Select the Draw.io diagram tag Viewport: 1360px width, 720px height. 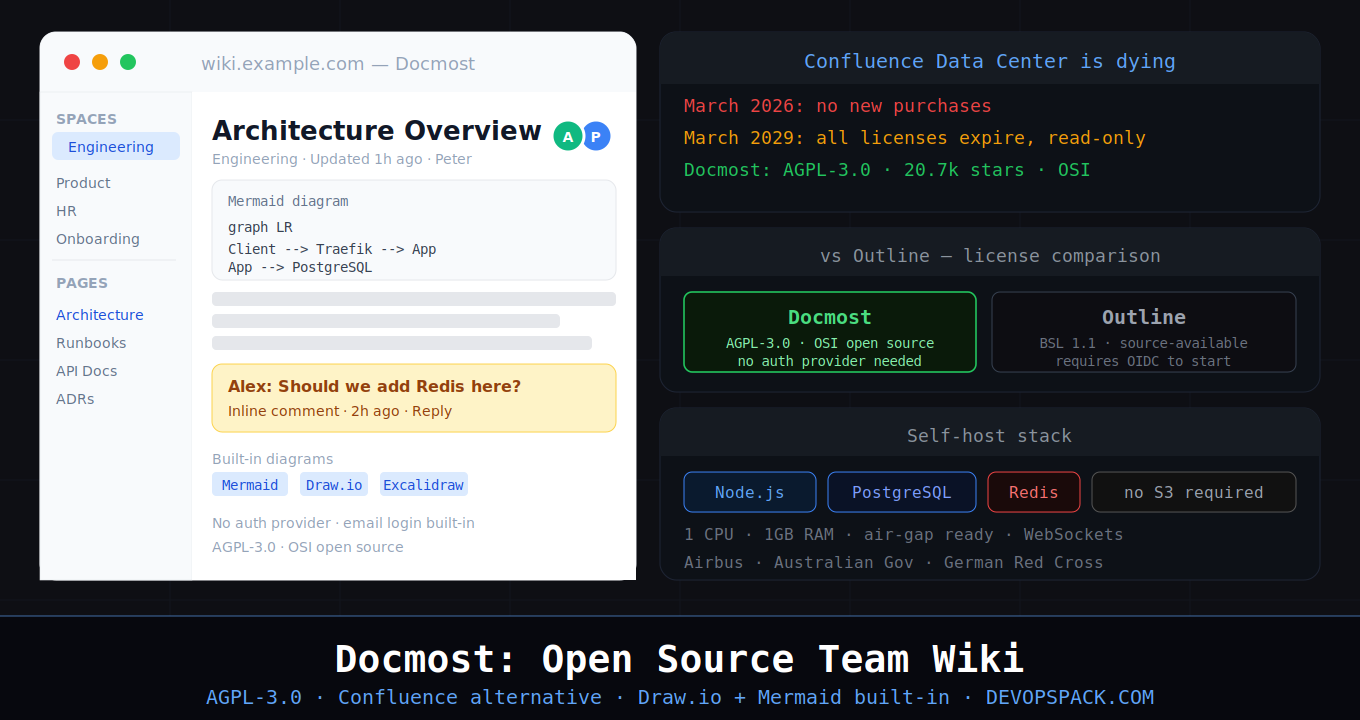[x=334, y=485]
